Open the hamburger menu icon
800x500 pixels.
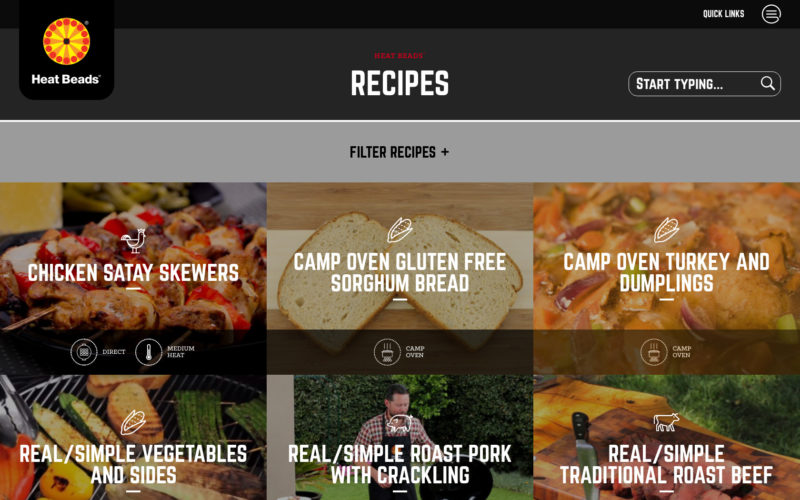(771, 14)
